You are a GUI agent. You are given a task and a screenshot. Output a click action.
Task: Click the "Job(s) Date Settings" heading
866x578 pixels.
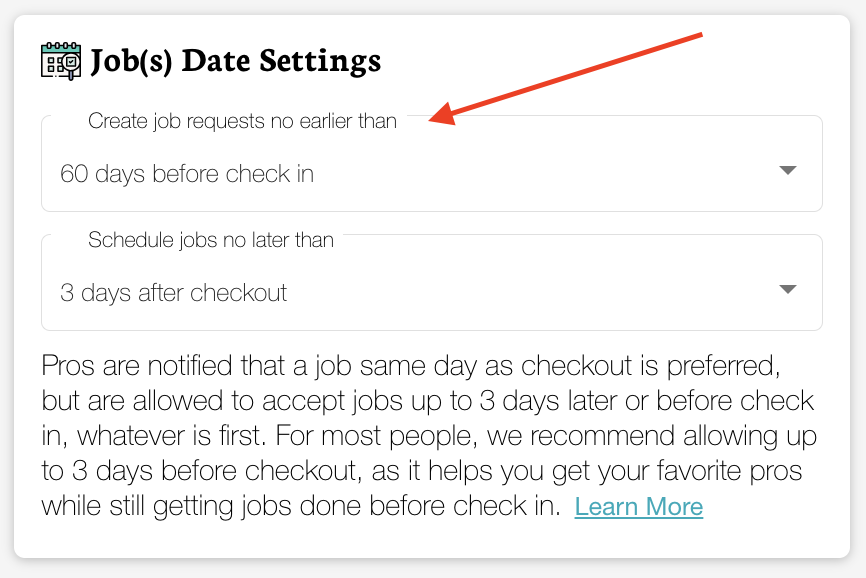tap(236, 61)
